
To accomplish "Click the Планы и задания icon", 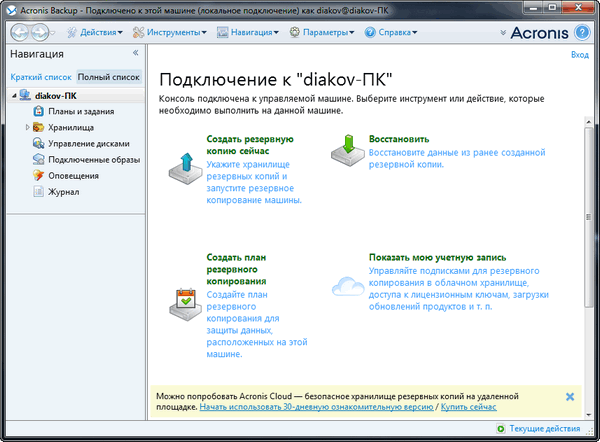I will 39,111.
